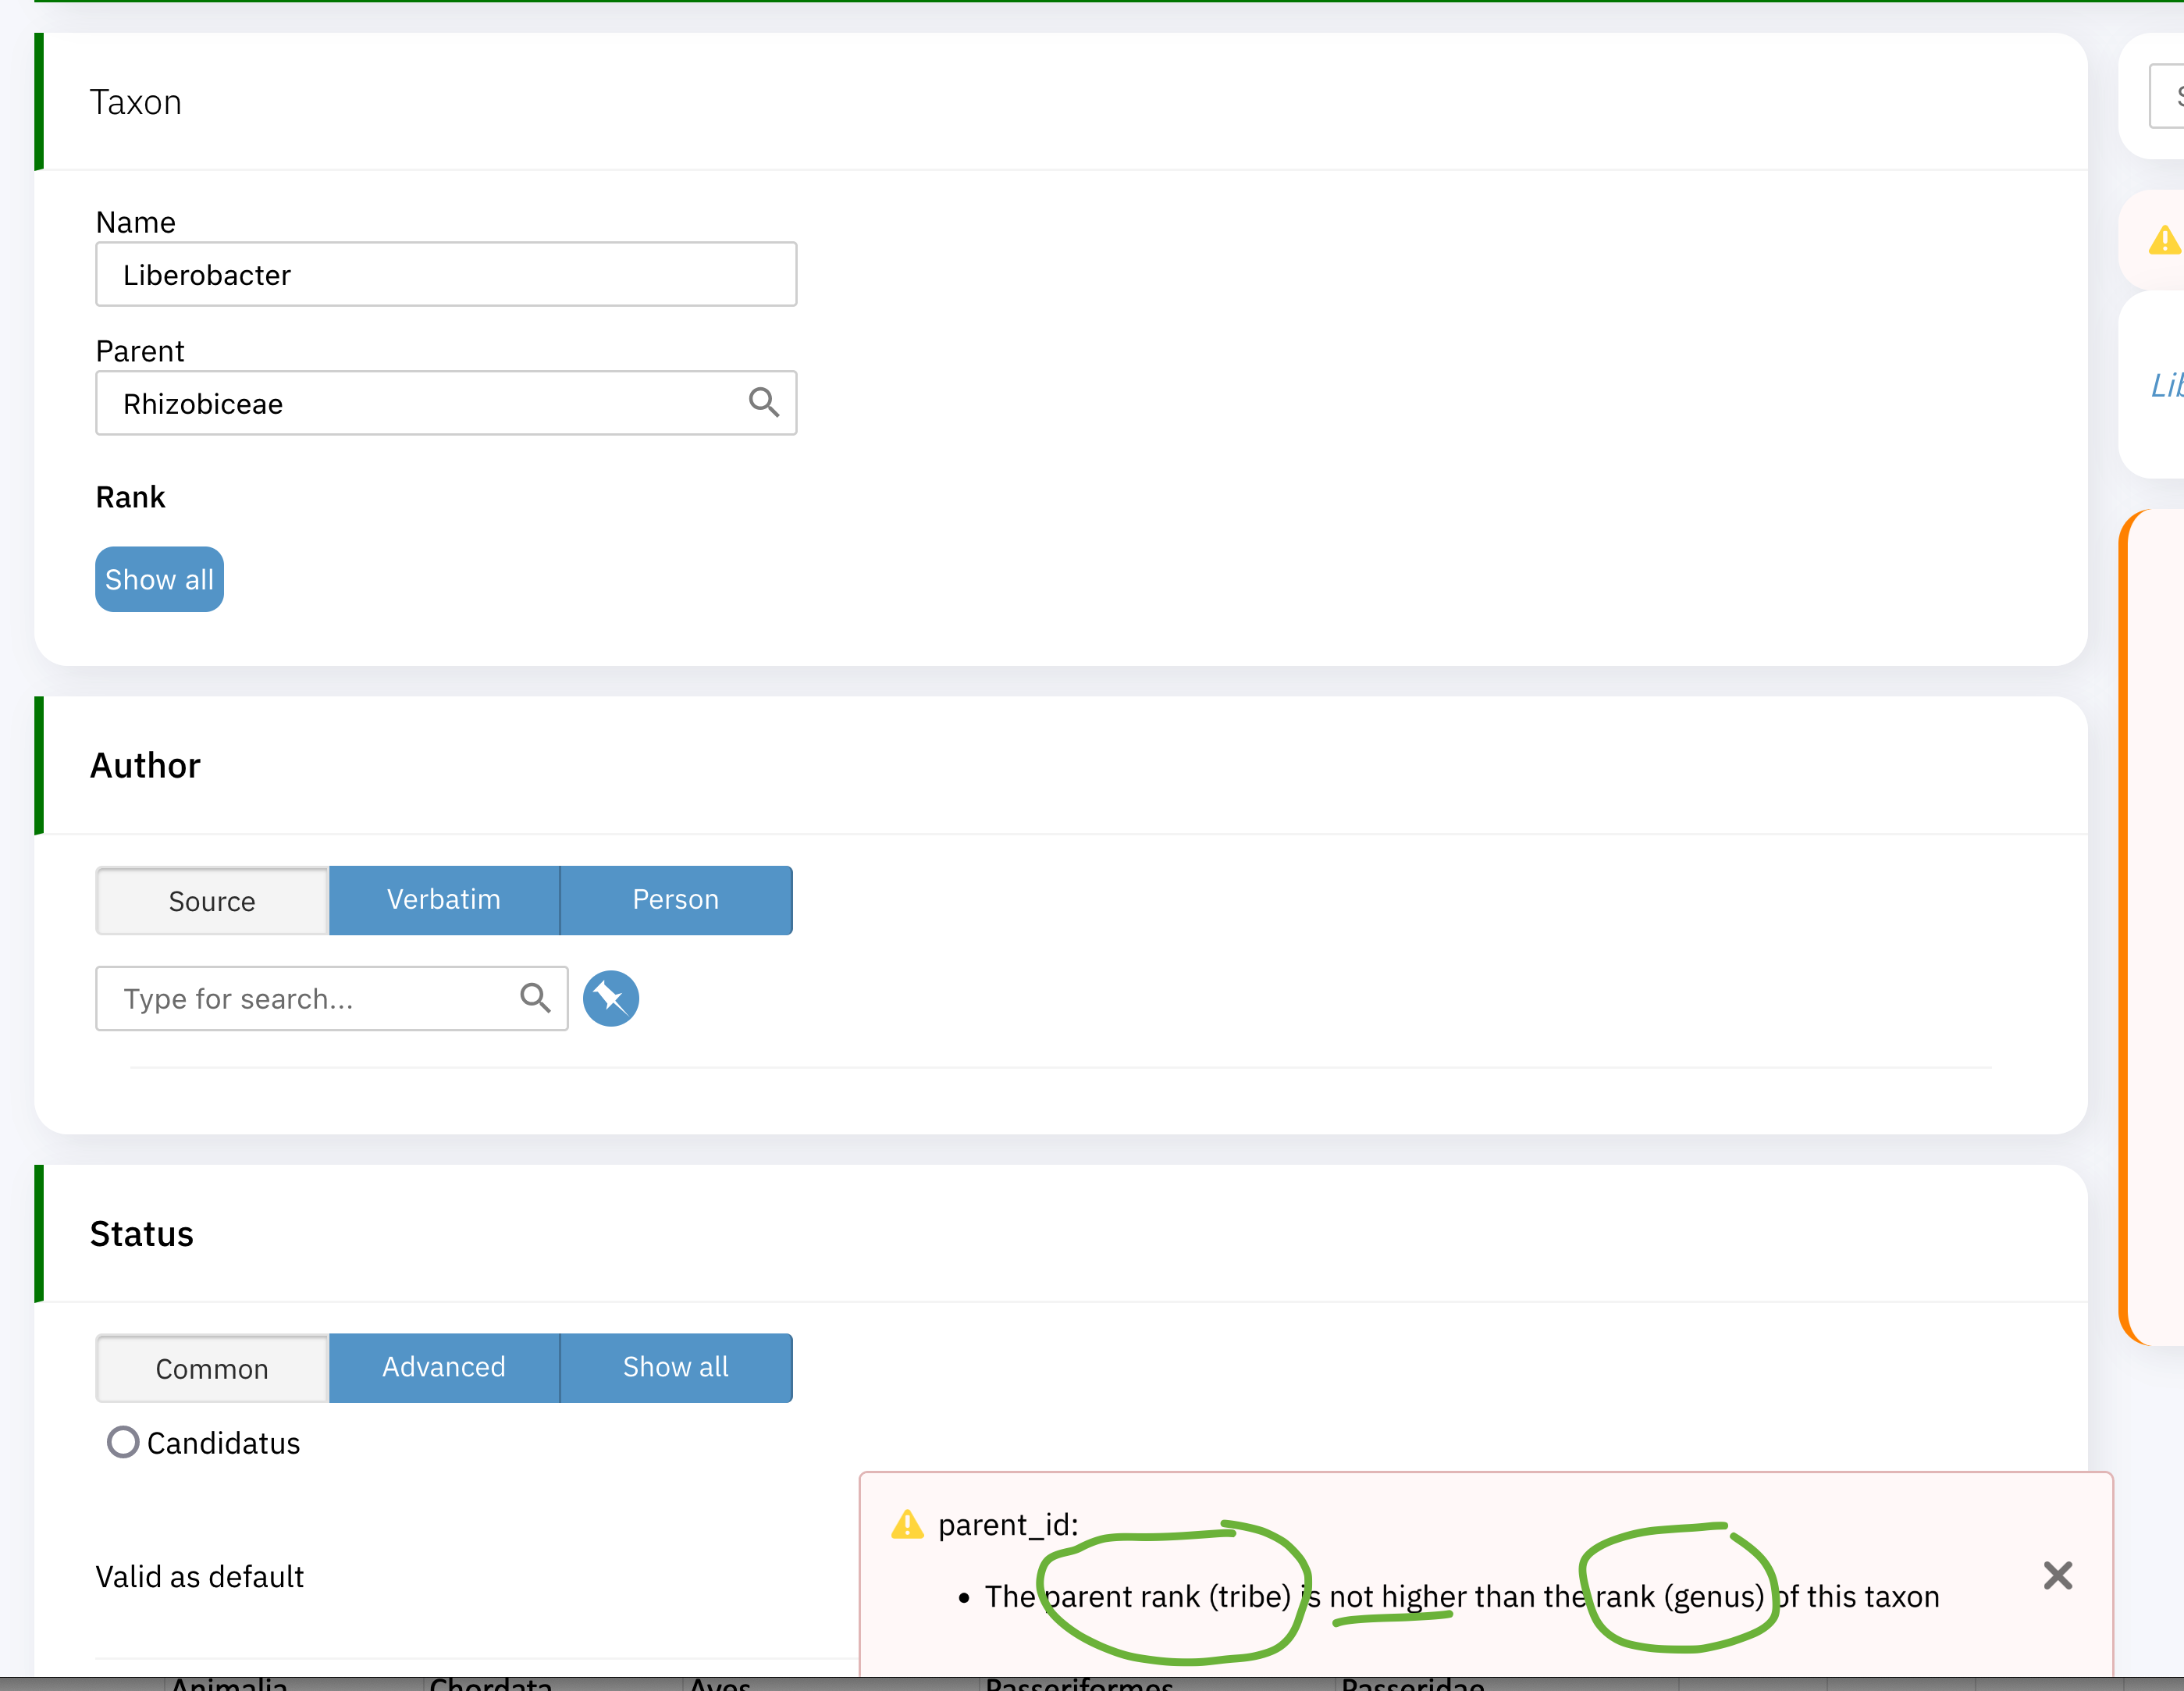Select the Person author tab
Screen dimensions: 2184x1691
click(x=675, y=899)
